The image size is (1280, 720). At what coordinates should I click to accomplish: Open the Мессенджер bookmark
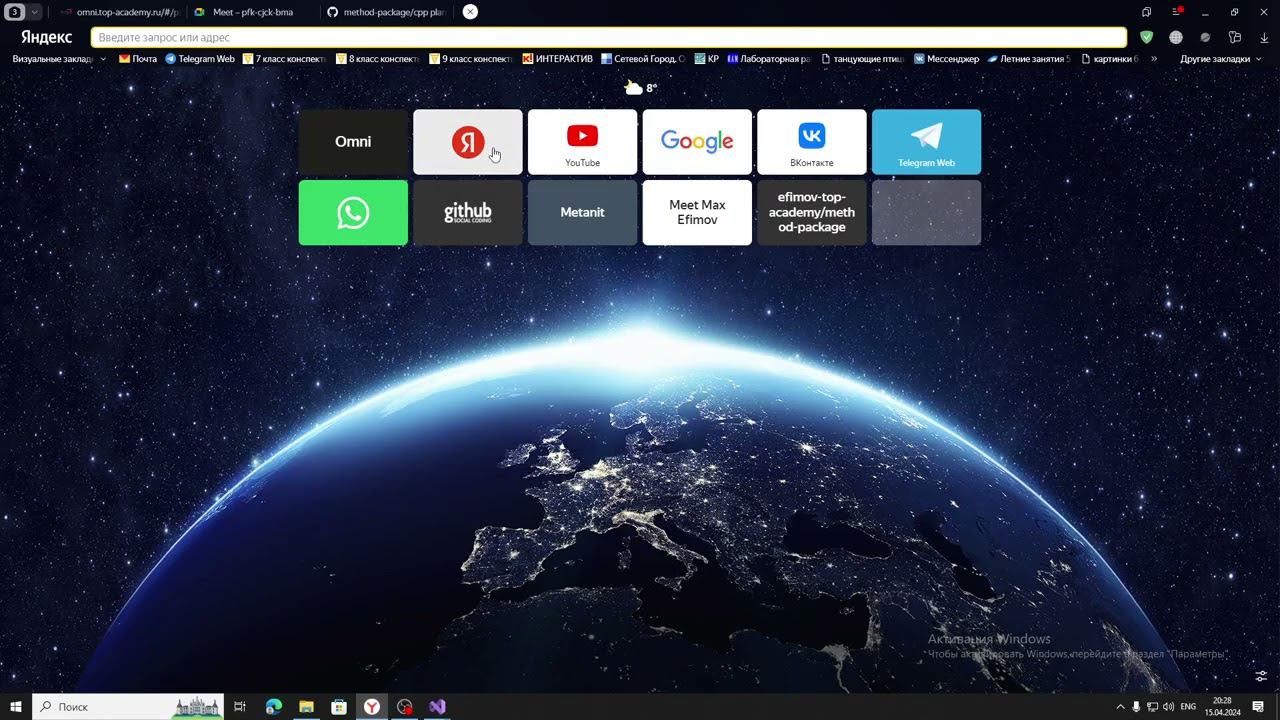tap(947, 59)
